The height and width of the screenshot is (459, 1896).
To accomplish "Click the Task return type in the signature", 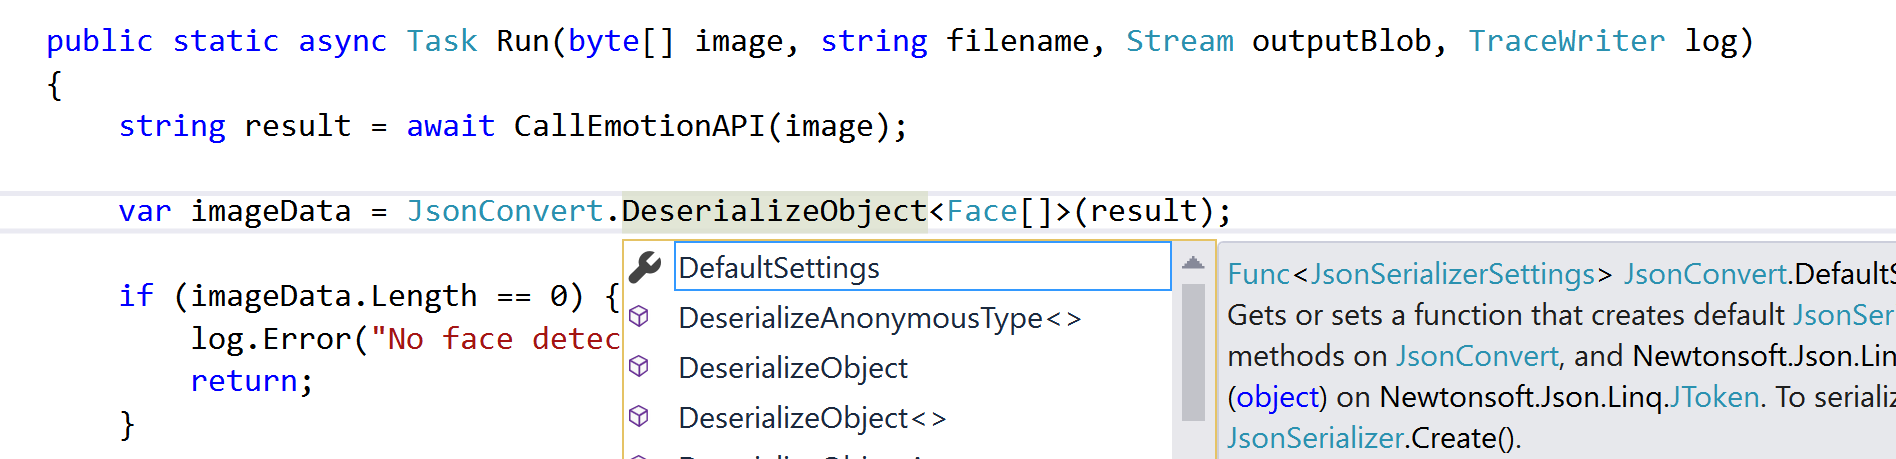I will [441, 41].
